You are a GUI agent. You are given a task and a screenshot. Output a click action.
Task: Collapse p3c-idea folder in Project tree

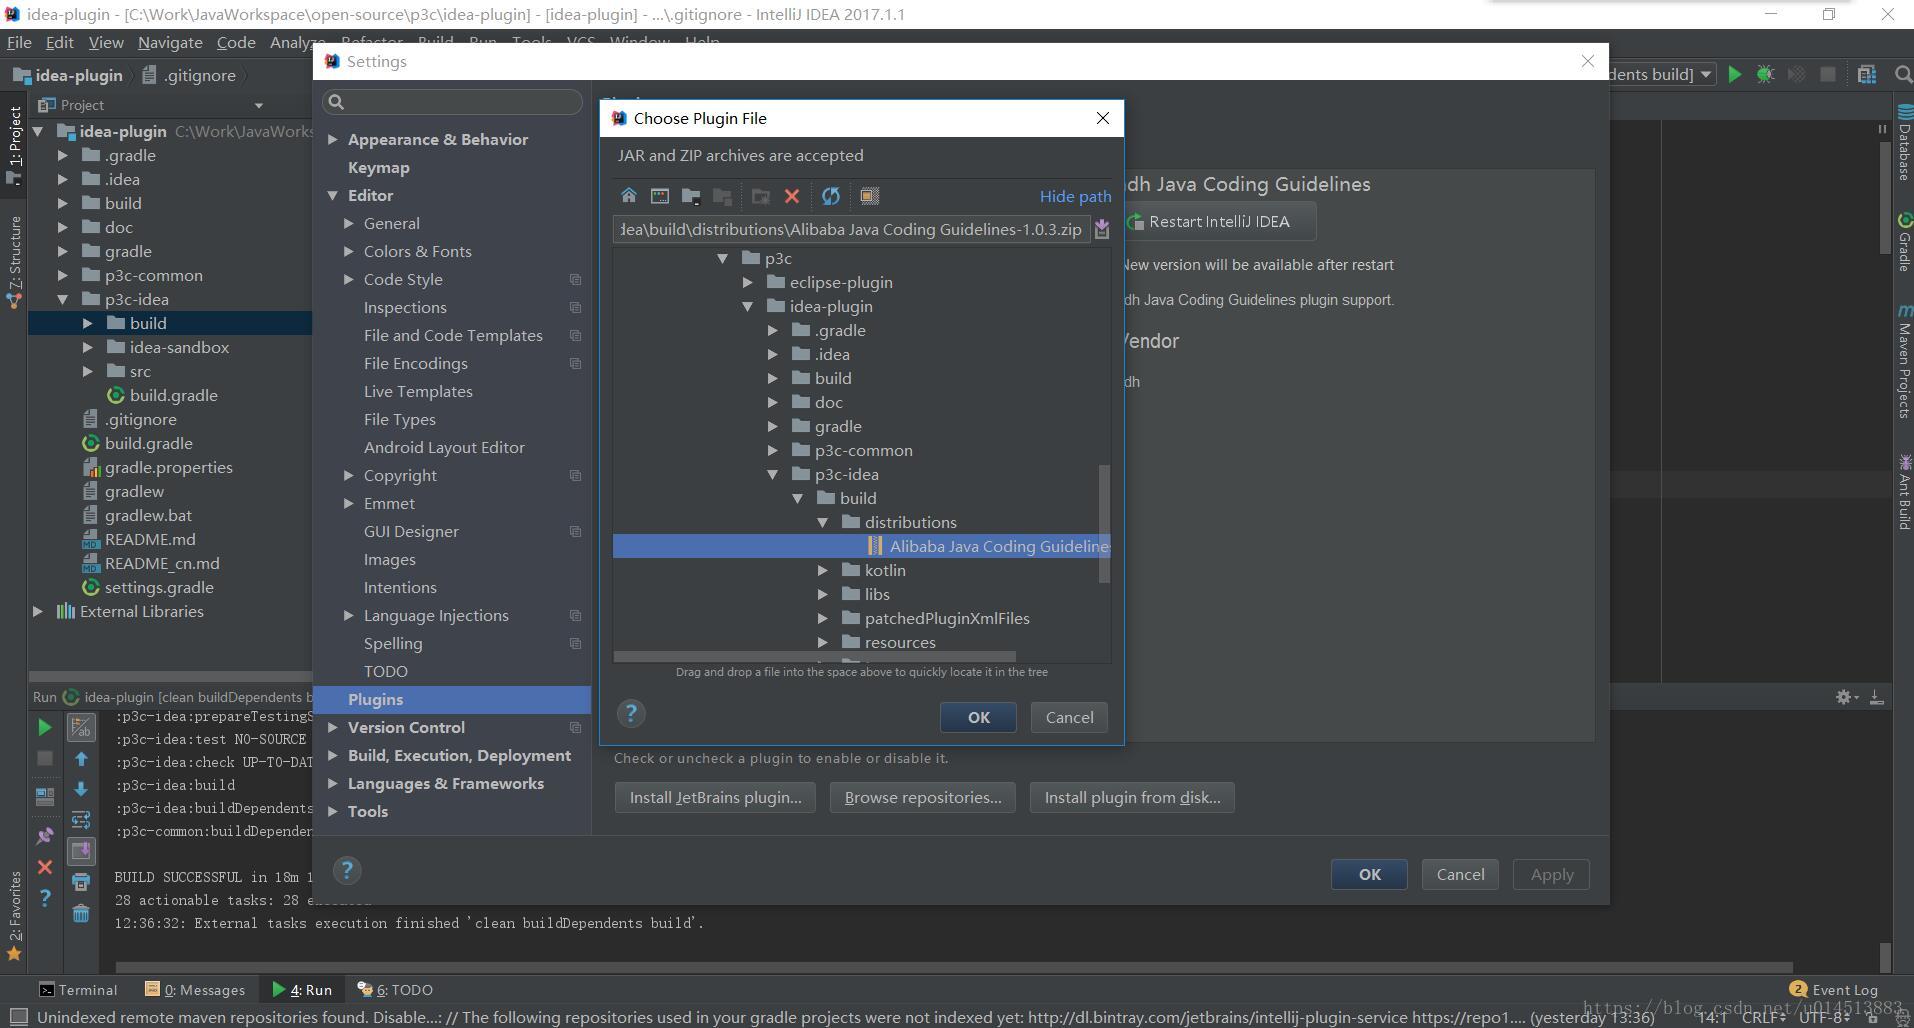tap(63, 299)
